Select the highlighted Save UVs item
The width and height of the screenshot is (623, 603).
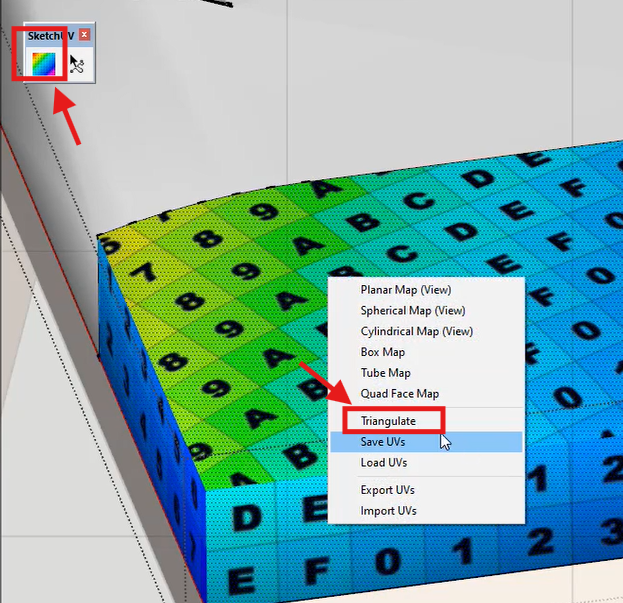tap(383, 442)
